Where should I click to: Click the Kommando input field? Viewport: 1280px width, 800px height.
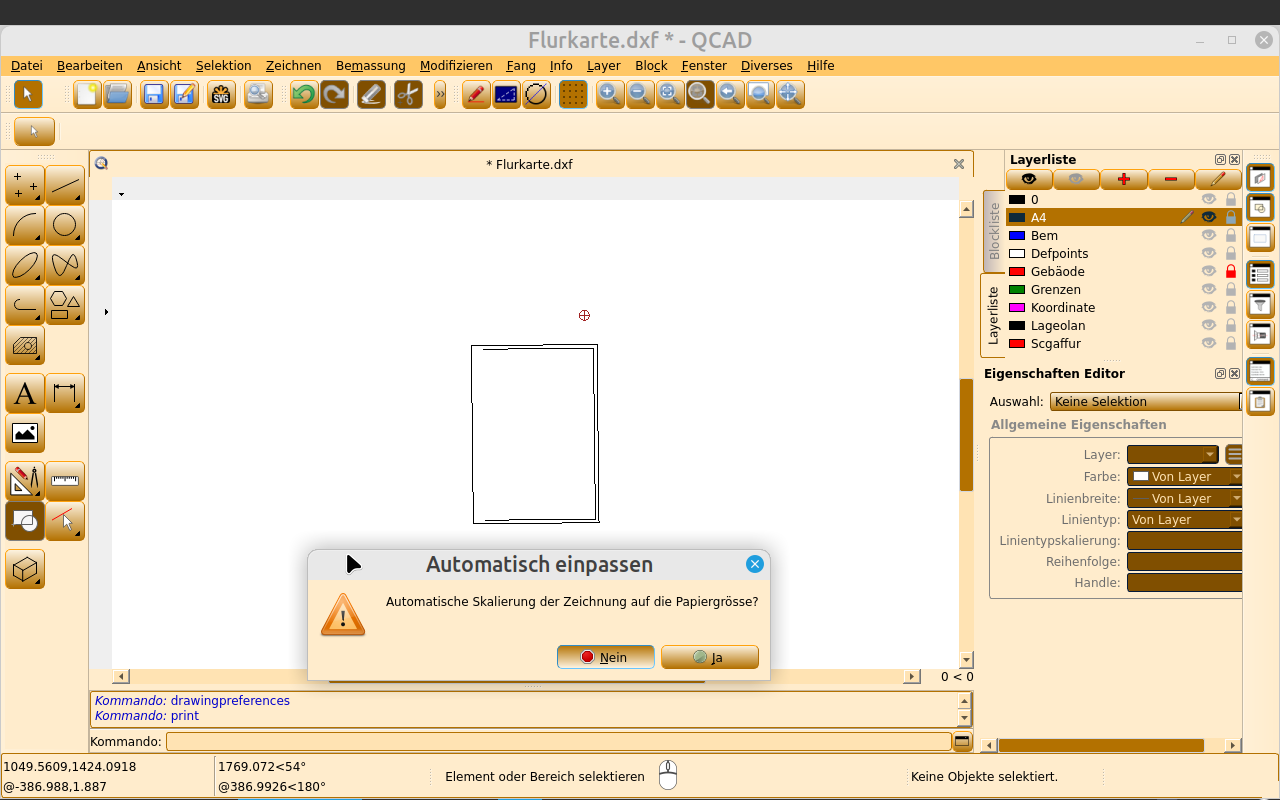pyautogui.click(x=558, y=742)
